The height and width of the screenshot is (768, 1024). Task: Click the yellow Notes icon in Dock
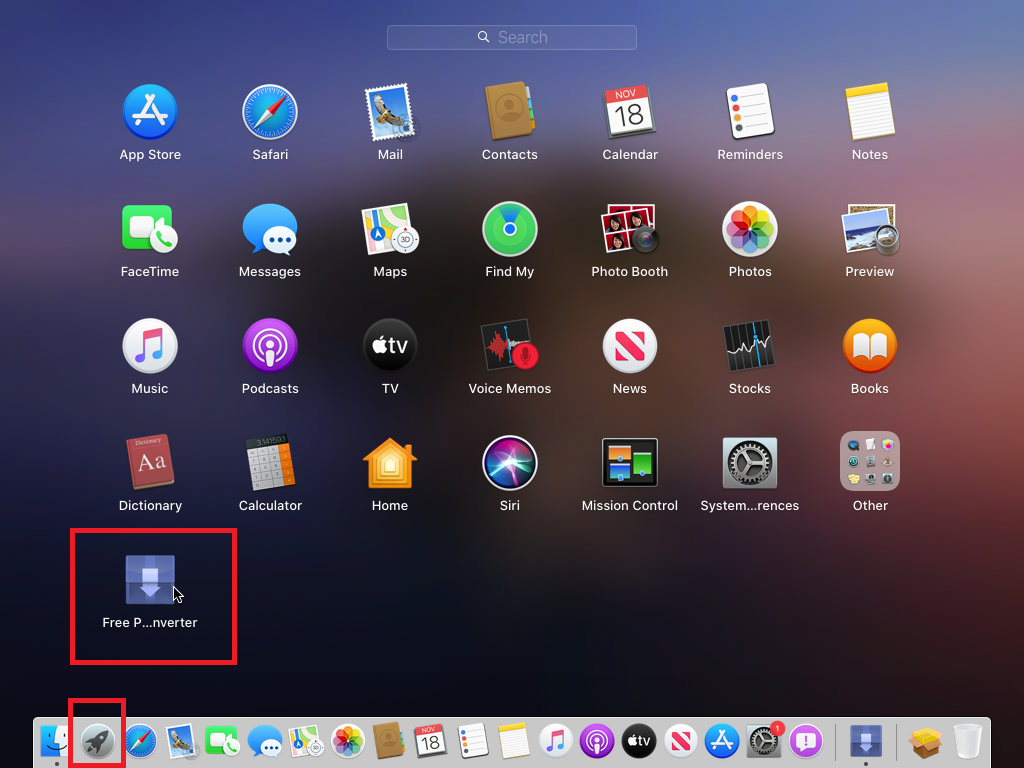click(513, 741)
